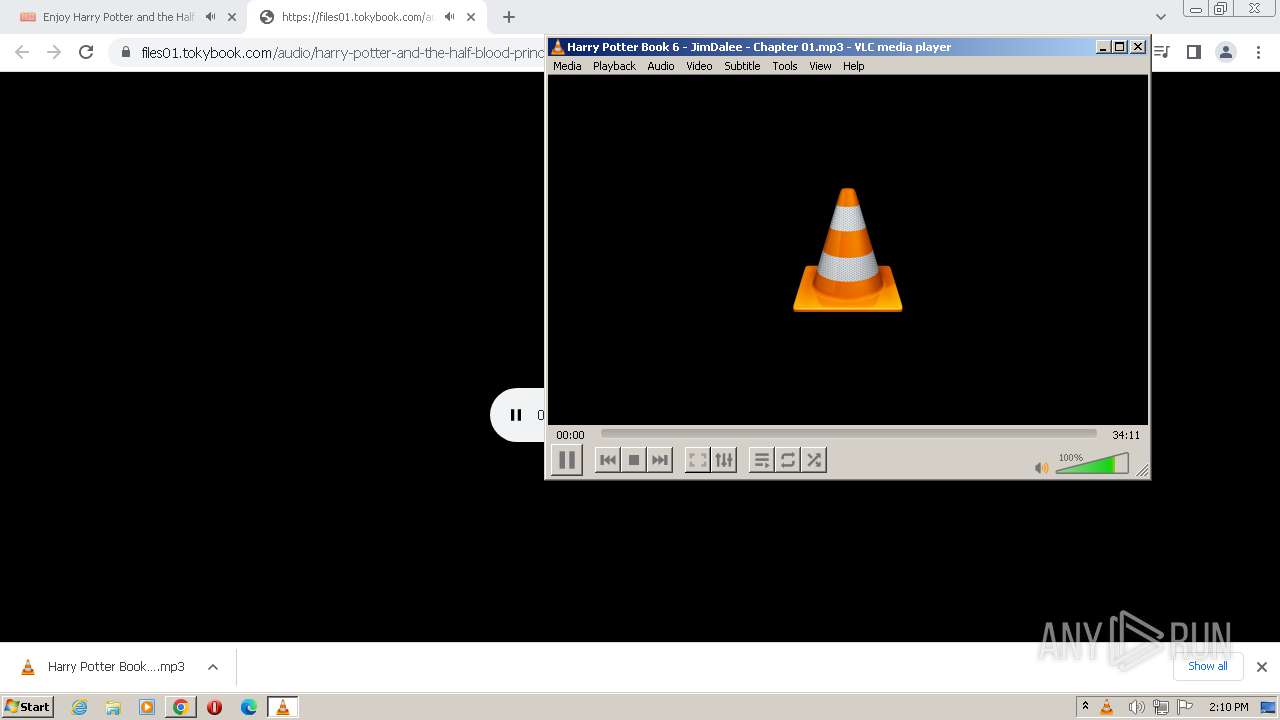Mute the Enjoy Harry Potter tab
Image resolution: width=1280 pixels, height=720 pixels.
click(210, 17)
